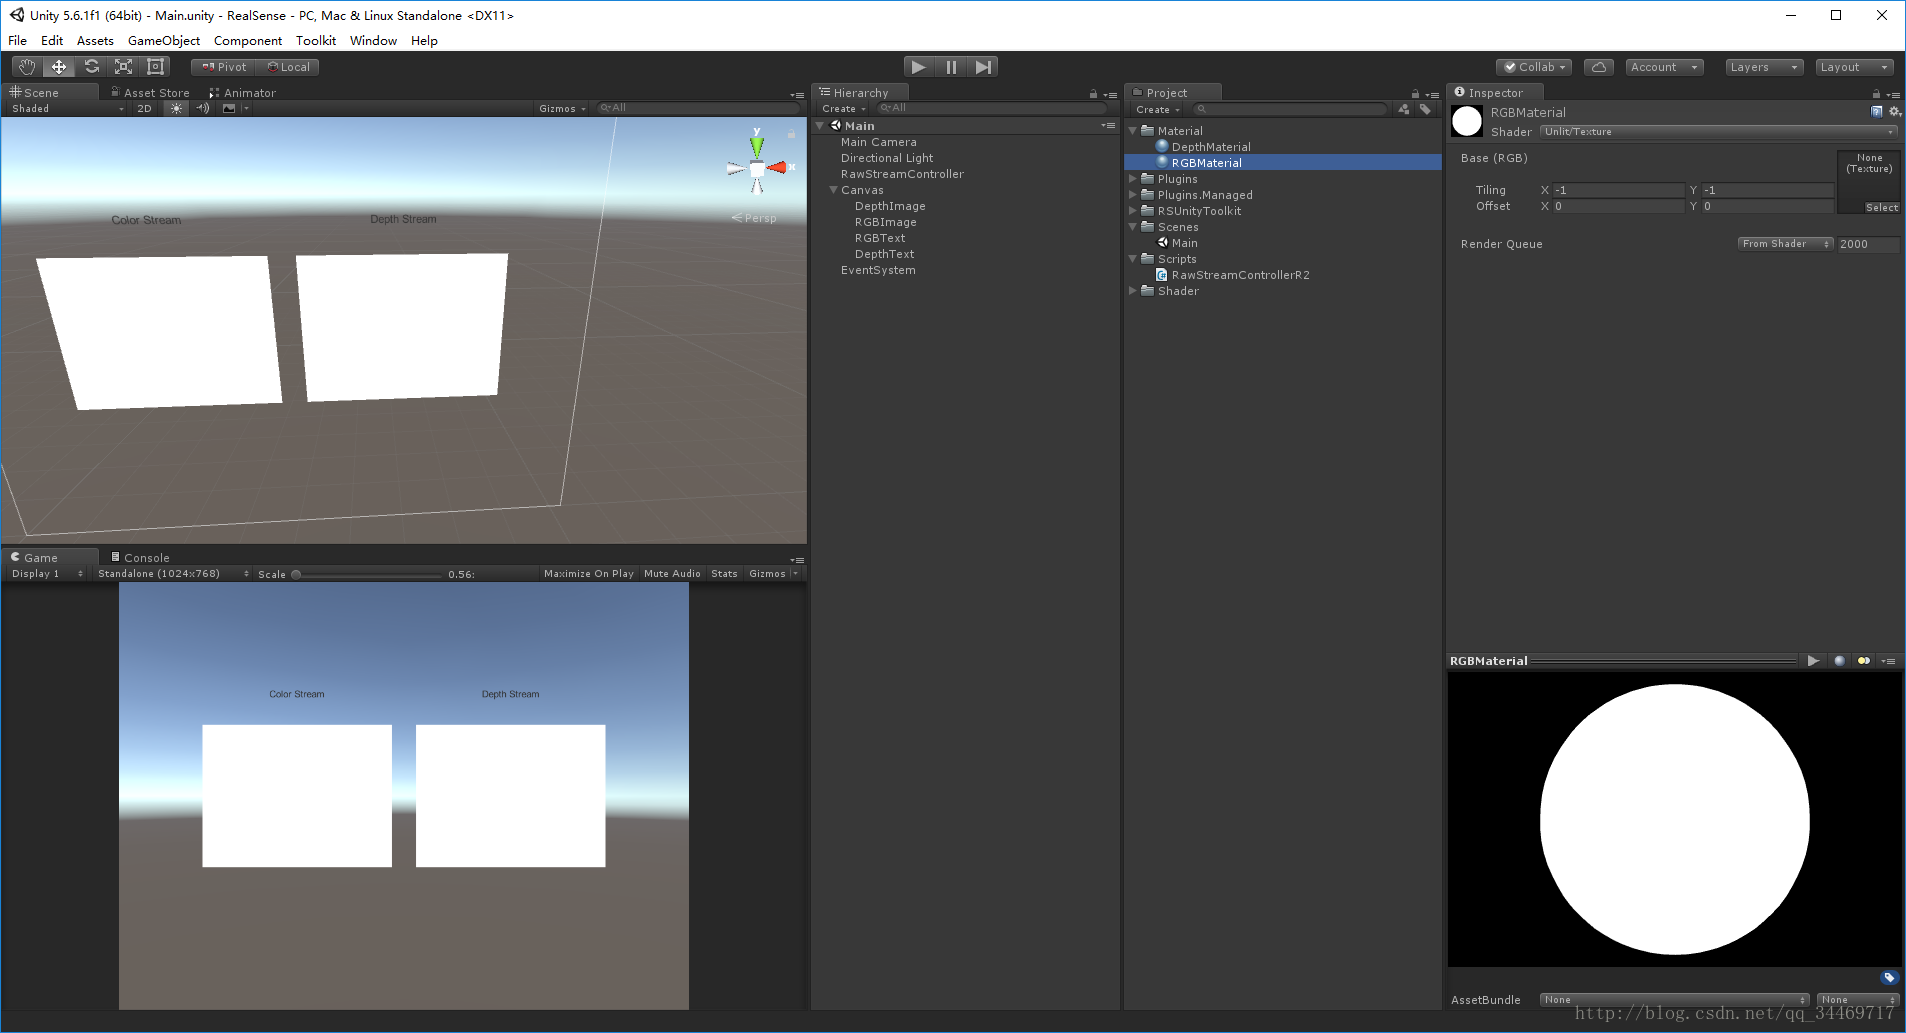
Task: Toggle Maximize On Play
Action: [x=588, y=574]
